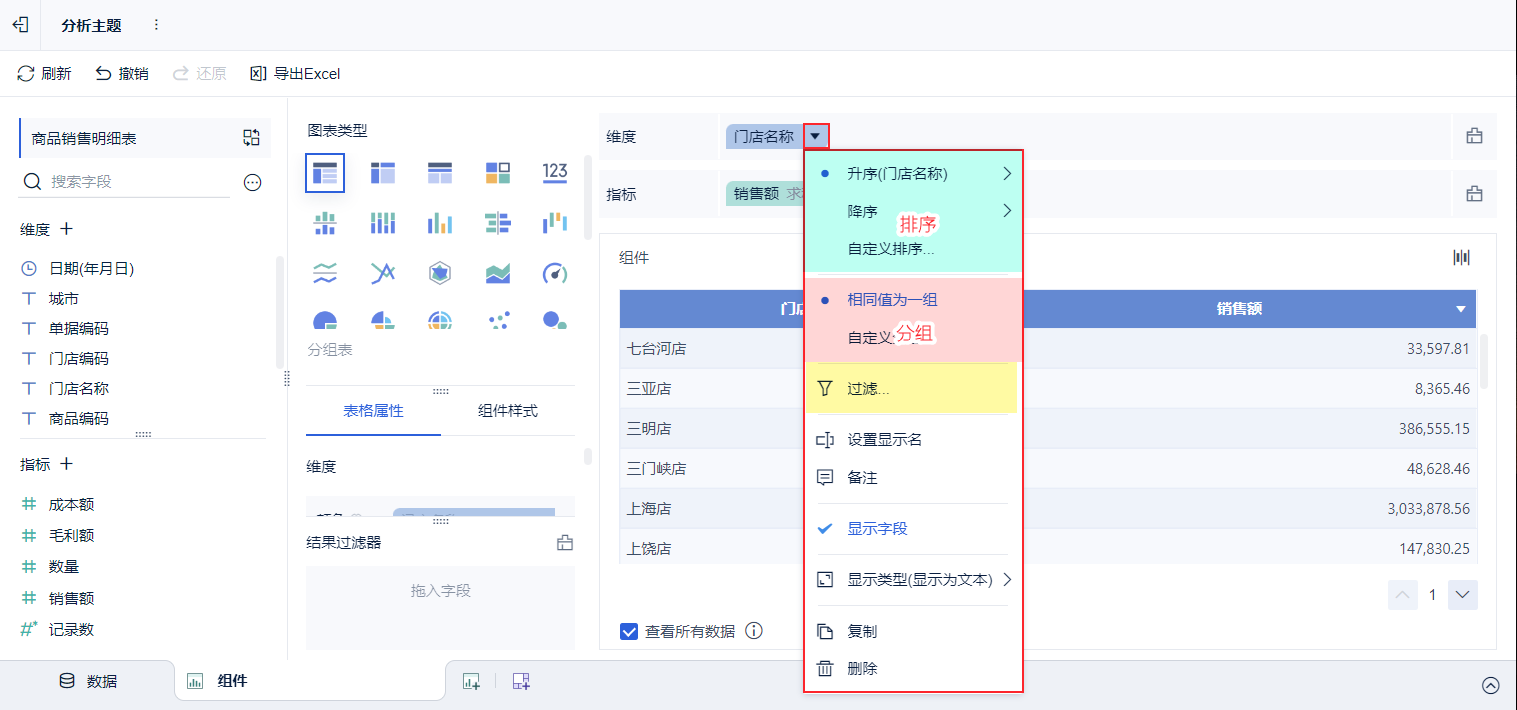
Task: Choose the partitioned line chart icon
Action: 325,272
